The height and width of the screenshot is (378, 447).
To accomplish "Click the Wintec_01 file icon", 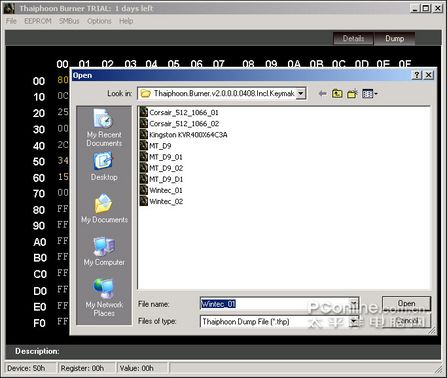I will [x=144, y=190].
